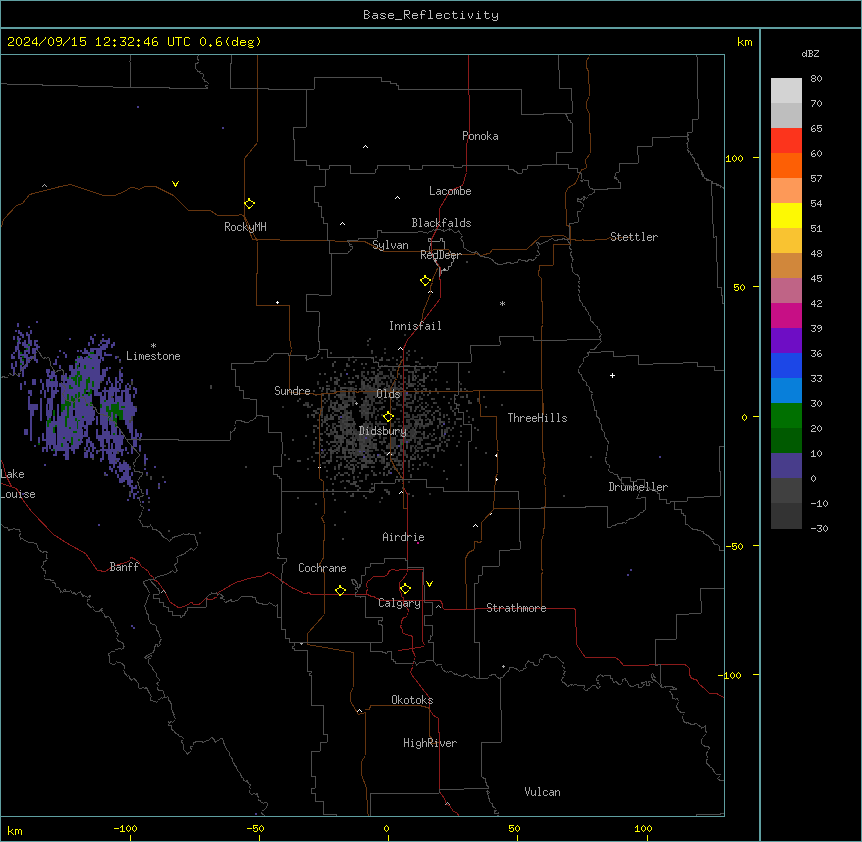Screen dimensions: 862x842
Task: Select the ThreeHills label
Action: tap(537, 418)
